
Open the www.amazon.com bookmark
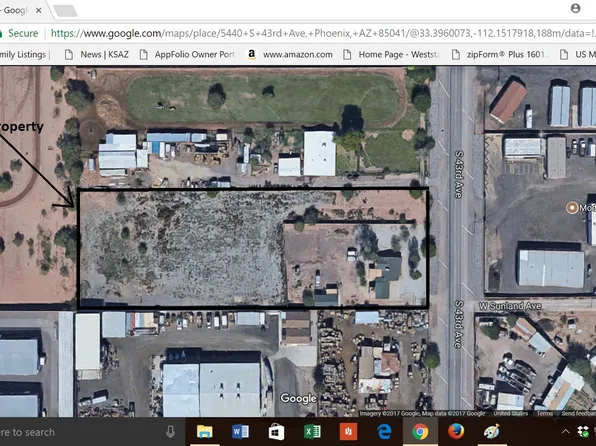tap(290, 55)
